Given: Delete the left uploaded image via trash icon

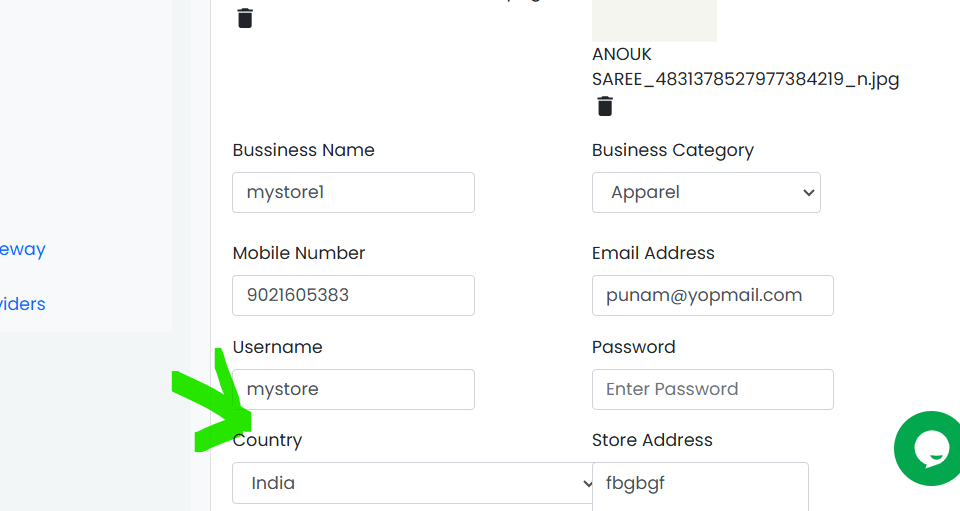Looking at the screenshot, I should [x=245, y=18].
